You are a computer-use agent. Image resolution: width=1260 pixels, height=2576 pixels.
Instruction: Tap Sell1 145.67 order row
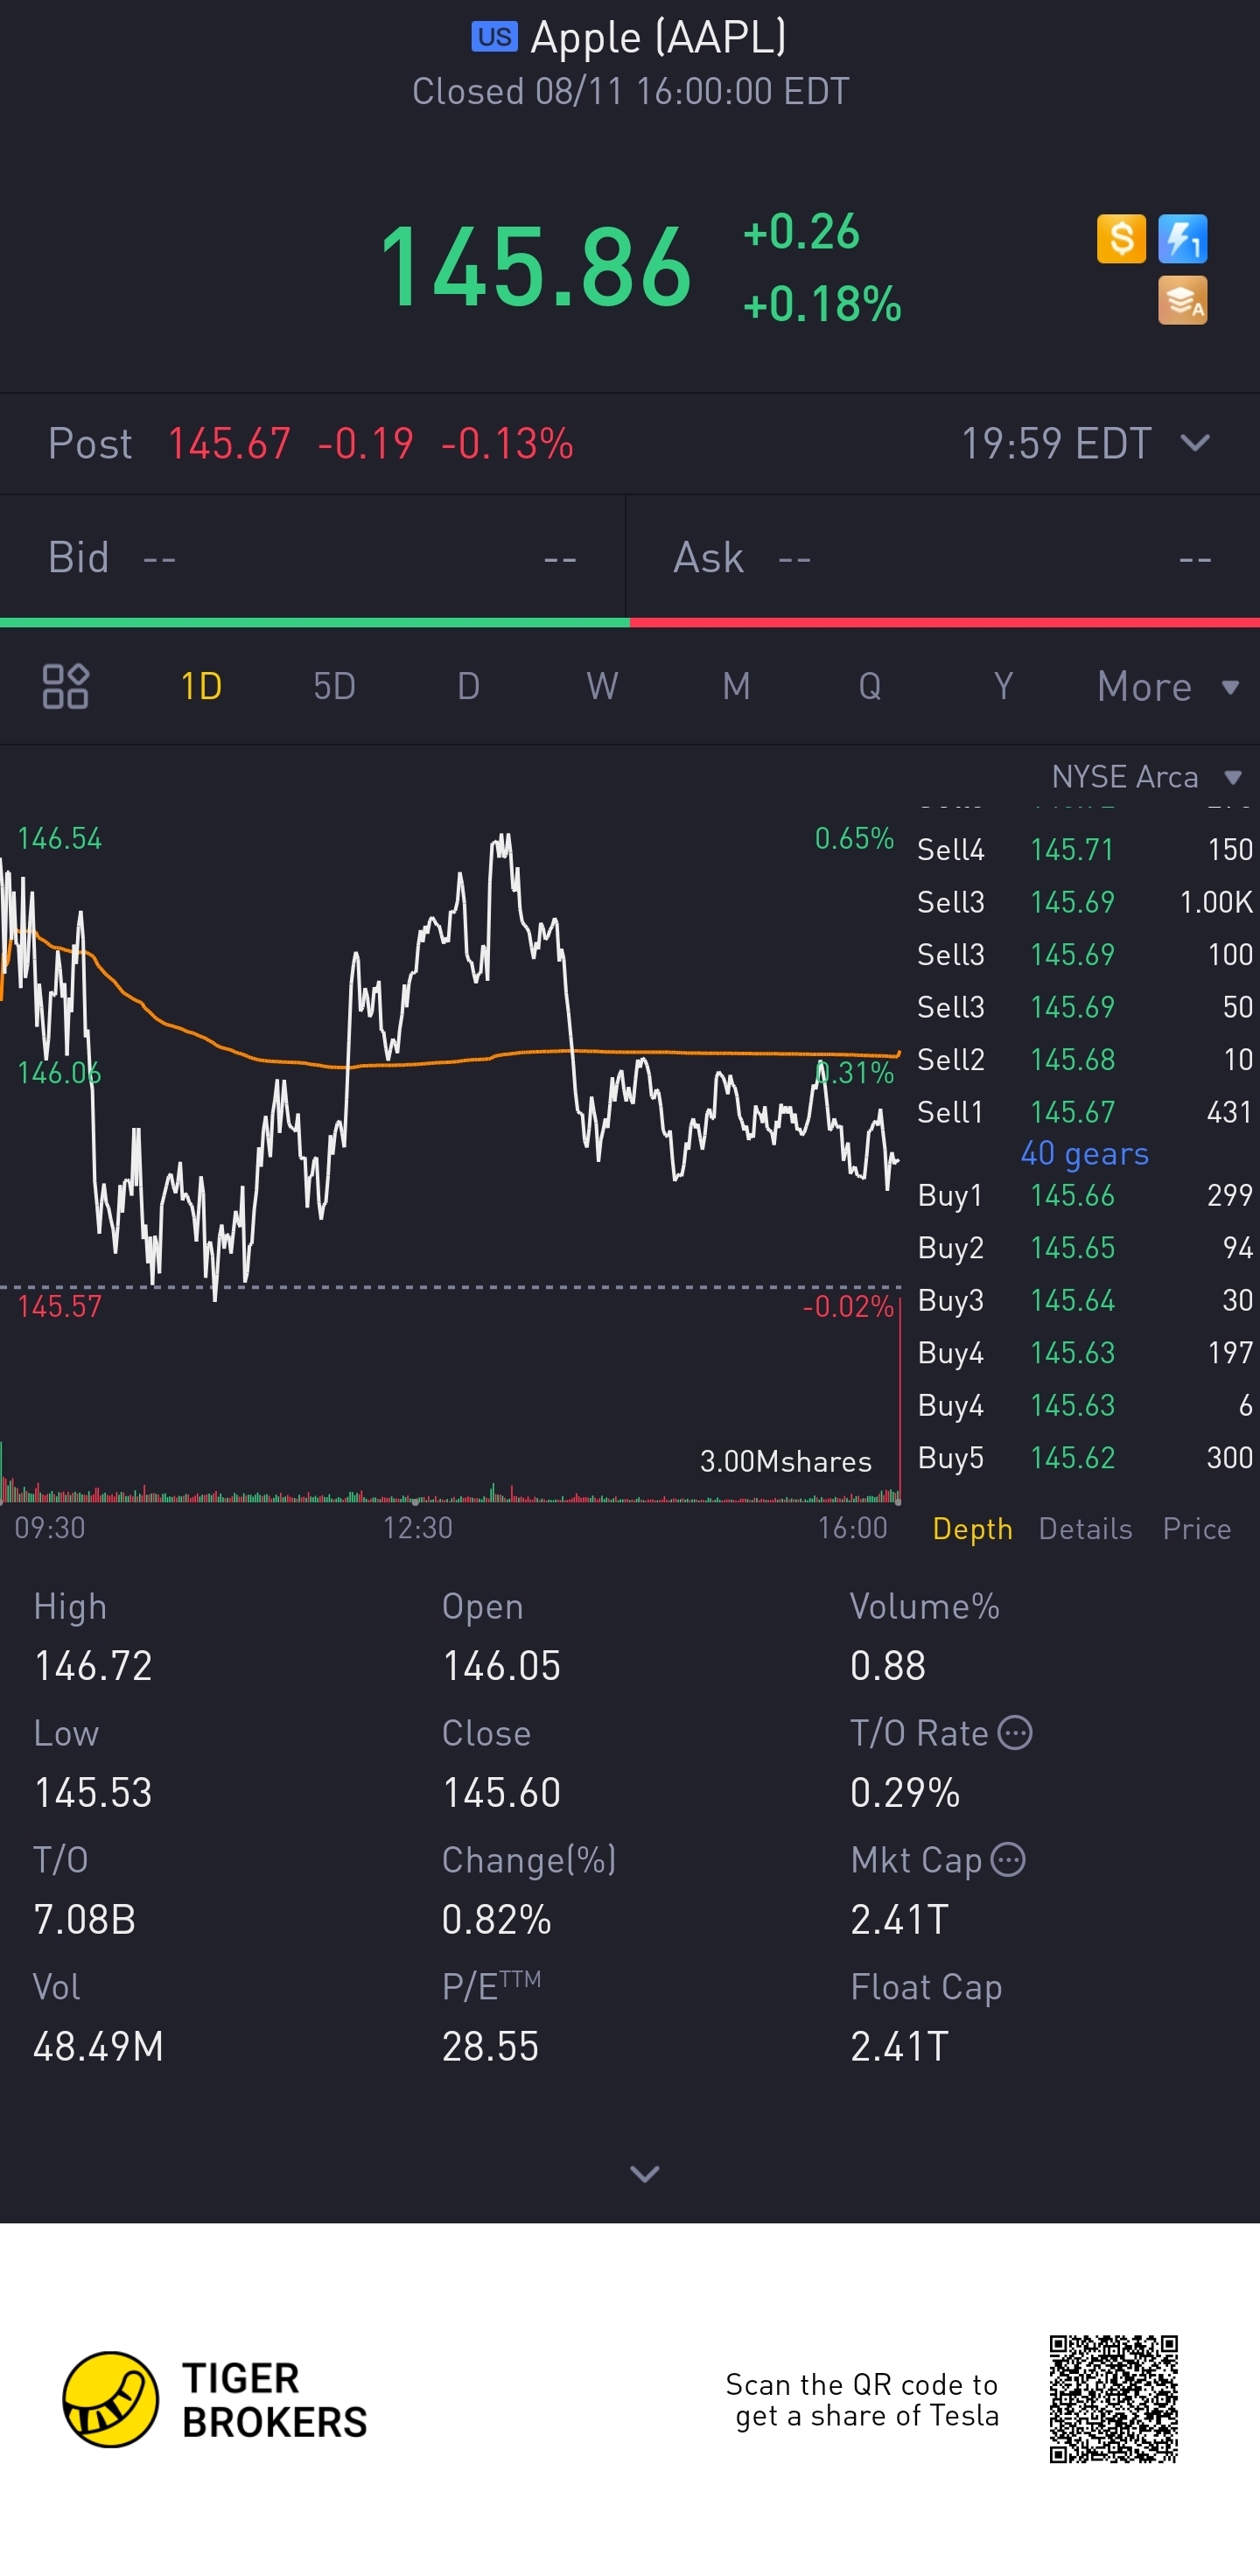1084,1111
